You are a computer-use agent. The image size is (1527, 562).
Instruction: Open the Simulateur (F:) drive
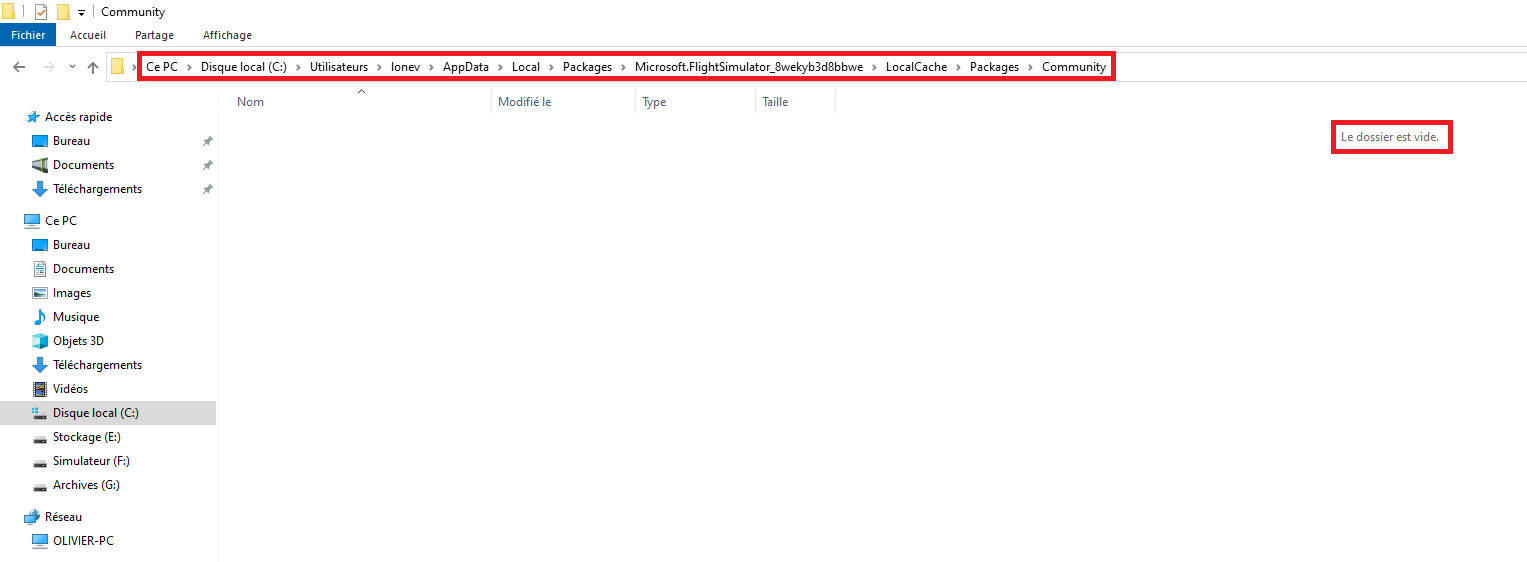pyautogui.click(x=91, y=461)
